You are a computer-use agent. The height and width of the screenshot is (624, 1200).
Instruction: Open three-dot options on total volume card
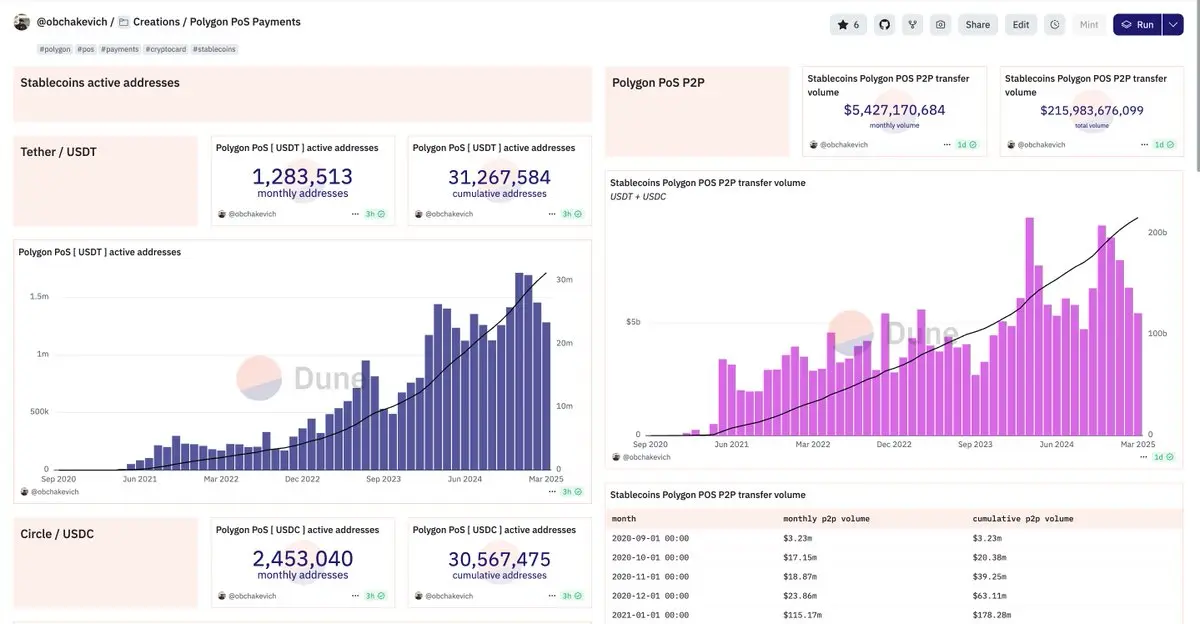click(1143, 145)
